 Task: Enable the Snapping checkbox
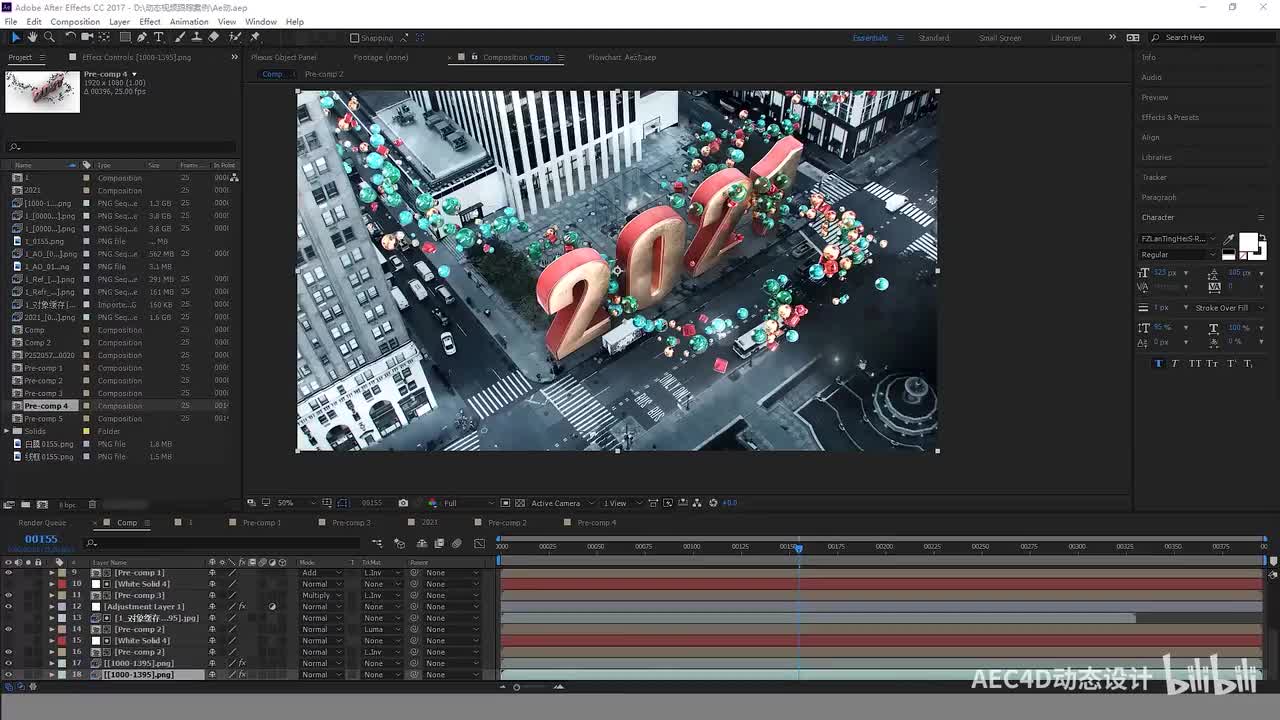355,38
